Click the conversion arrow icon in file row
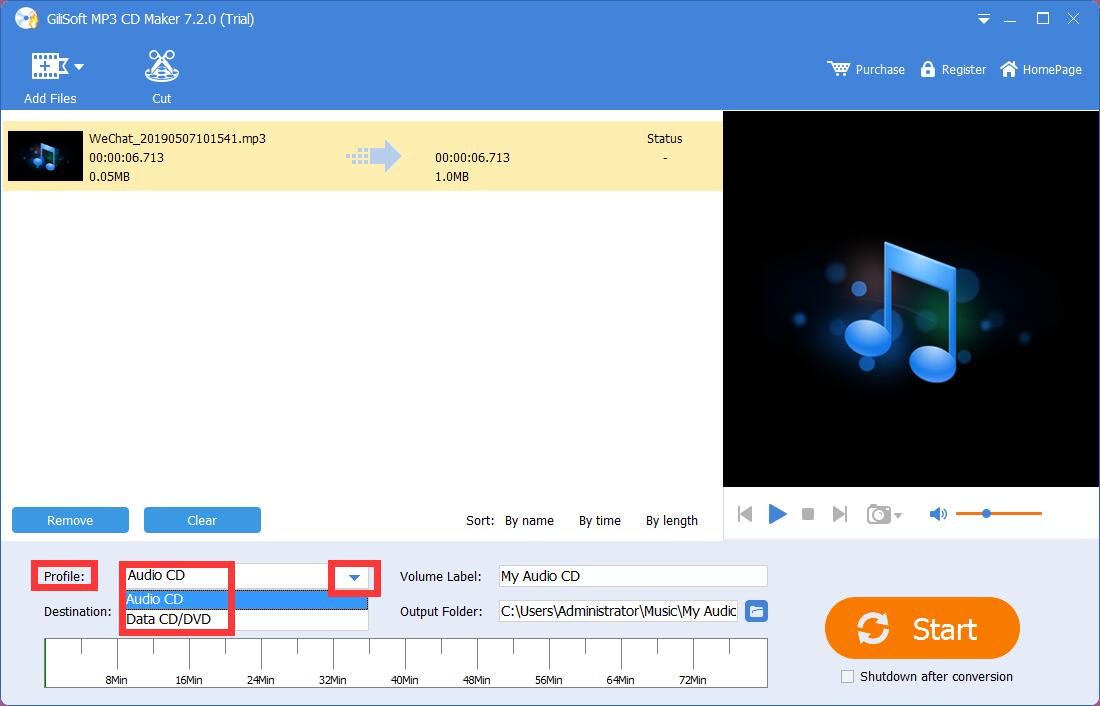 (x=374, y=156)
